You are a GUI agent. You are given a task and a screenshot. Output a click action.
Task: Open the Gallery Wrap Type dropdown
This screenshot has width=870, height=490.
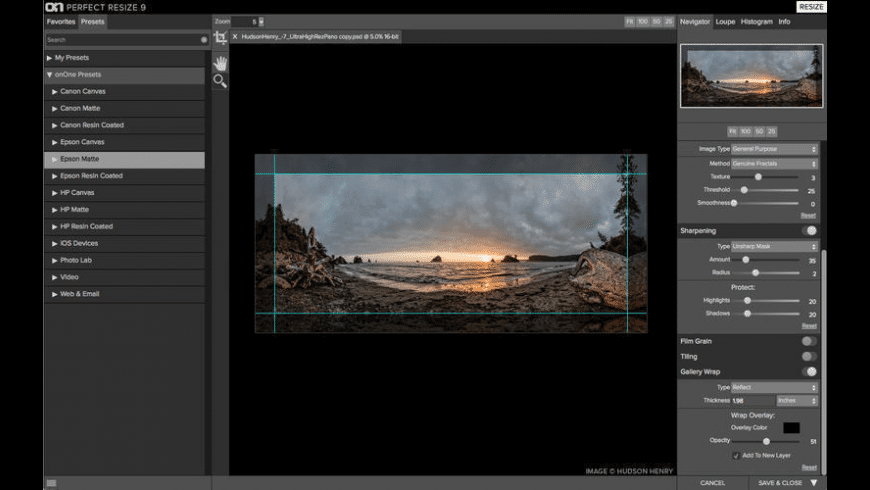click(774, 387)
